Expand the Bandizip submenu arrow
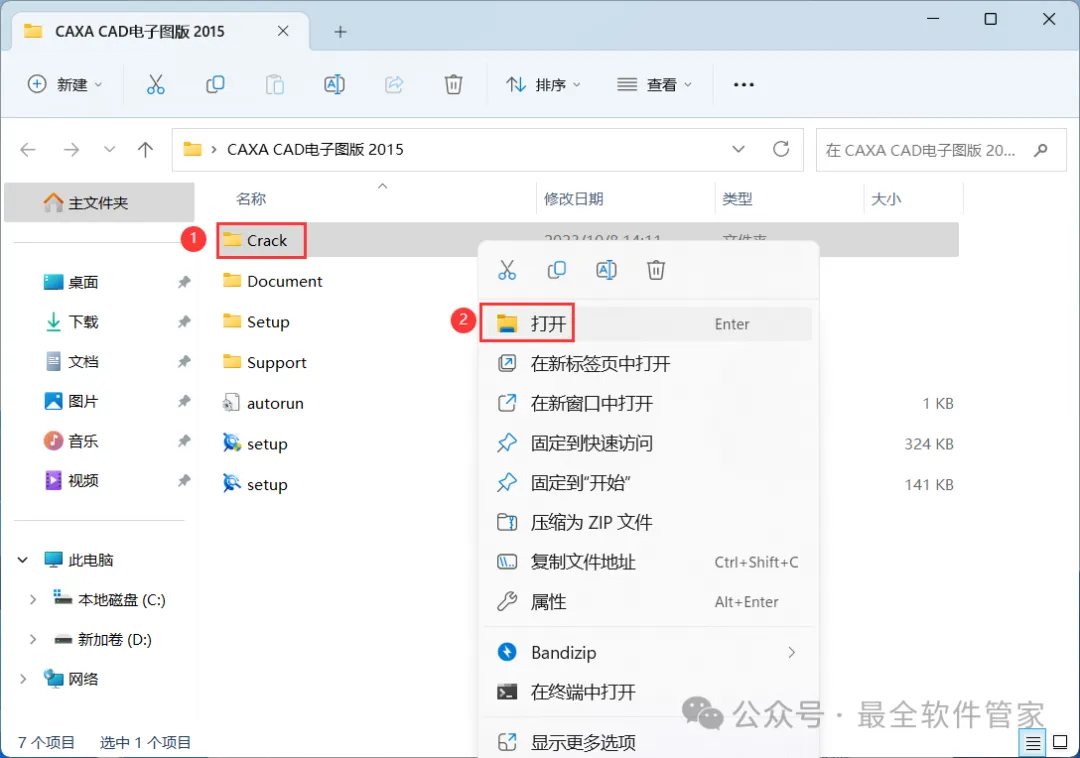Screen dimensions: 1080x758 coord(791,653)
